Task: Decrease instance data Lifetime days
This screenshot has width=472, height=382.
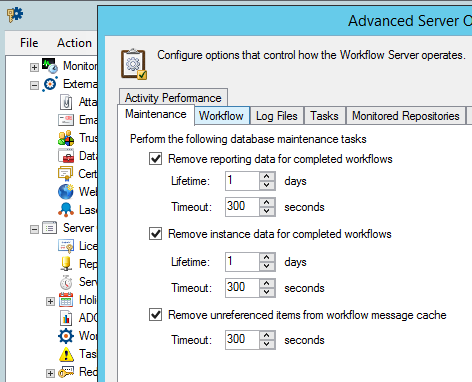Action: pos(267,266)
